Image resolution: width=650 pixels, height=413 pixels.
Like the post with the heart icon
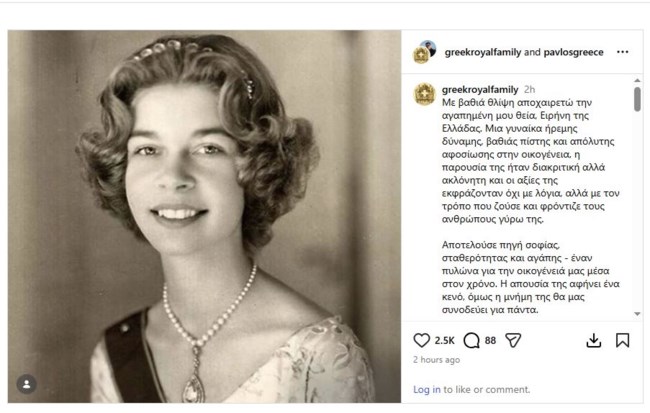[x=422, y=340]
